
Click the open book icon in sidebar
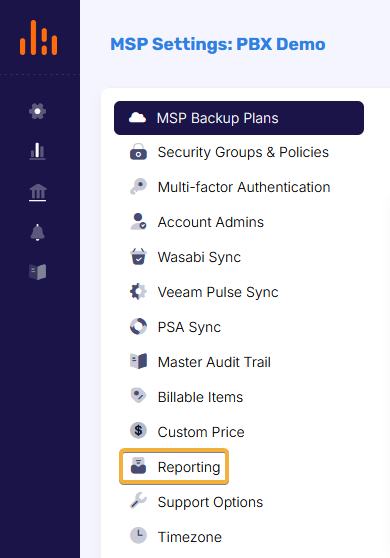pos(37,272)
